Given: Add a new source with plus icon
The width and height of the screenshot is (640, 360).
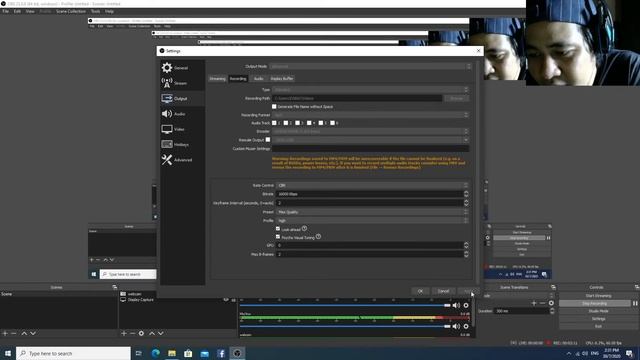Looking at the screenshot, I should click(x=124, y=333).
